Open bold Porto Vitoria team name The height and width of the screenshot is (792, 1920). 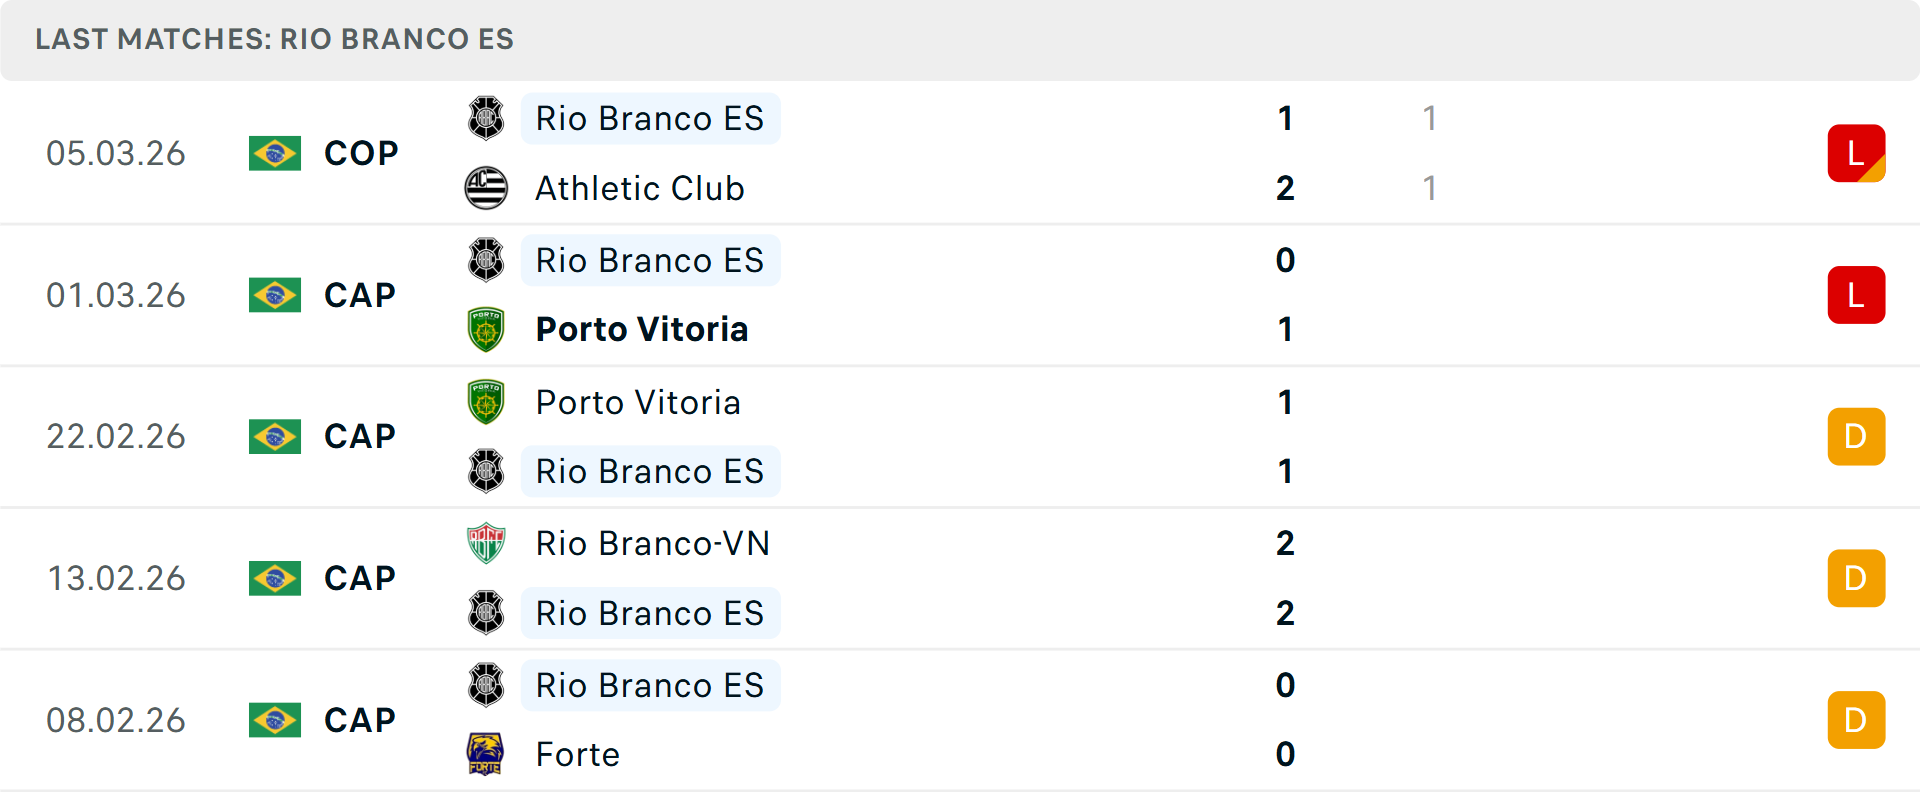pyautogui.click(x=642, y=329)
